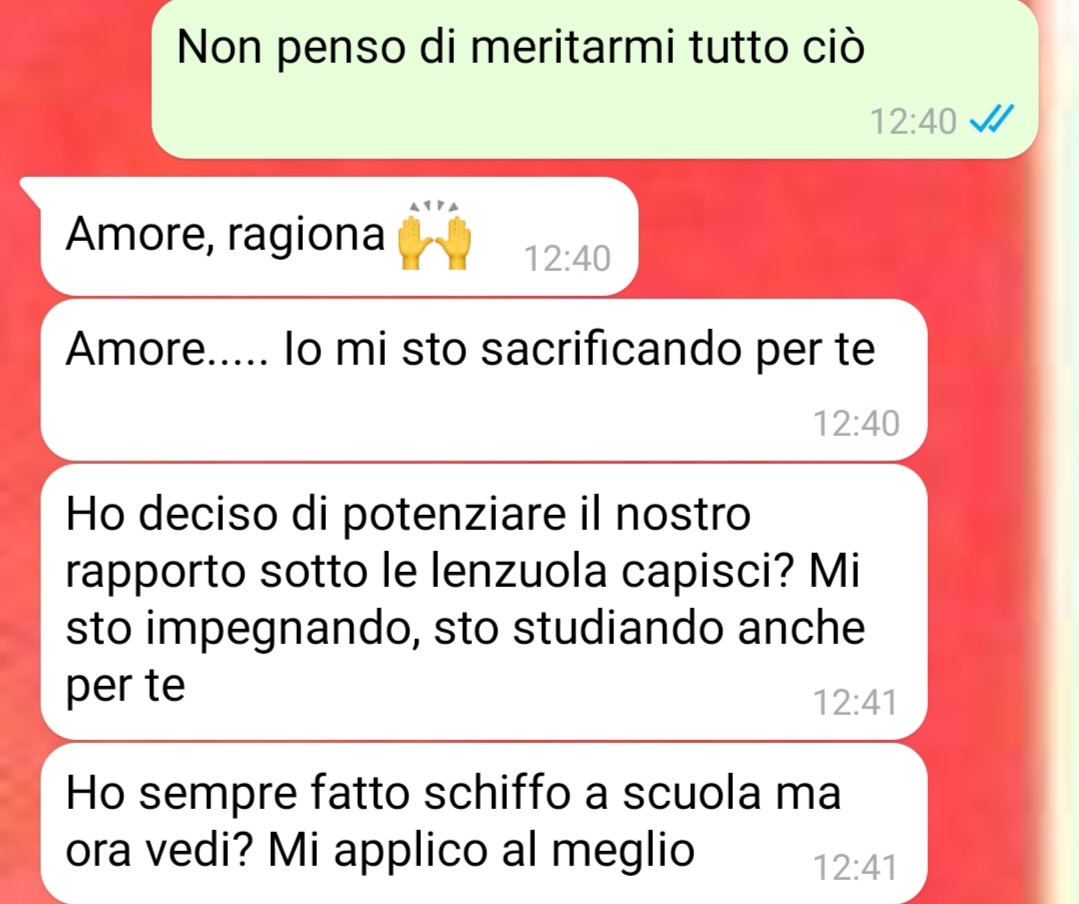Click the 12:40 timestamp on the green message
Image resolution: width=1079 pixels, height=904 pixels.
coord(913,122)
